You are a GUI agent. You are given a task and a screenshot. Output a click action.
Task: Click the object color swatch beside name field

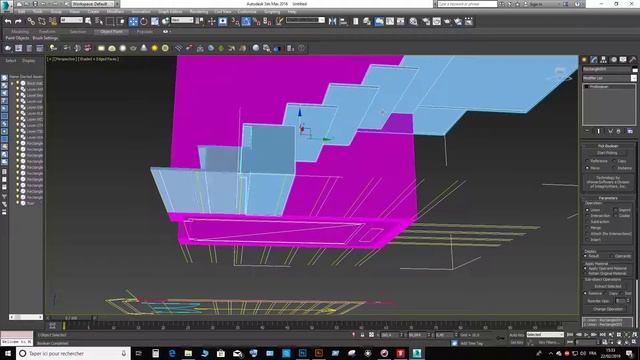[x=635, y=69]
